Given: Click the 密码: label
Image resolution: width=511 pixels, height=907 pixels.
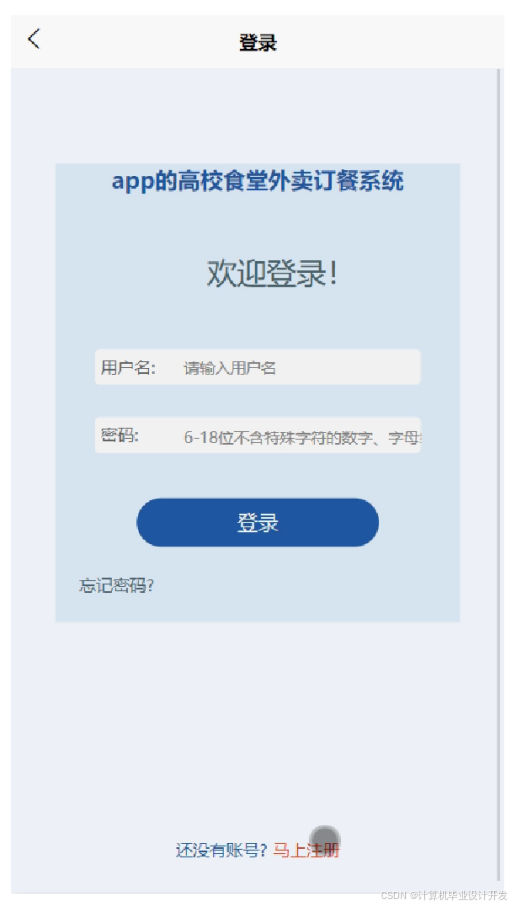Looking at the screenshot, I should [x=120, y=435].
